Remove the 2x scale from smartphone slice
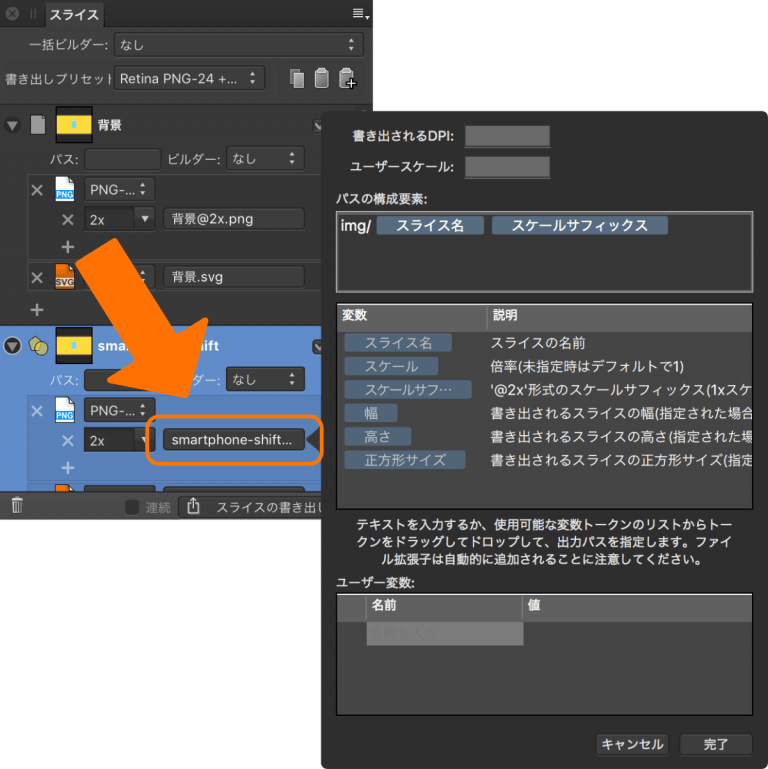This screenshot has width=768, height=769. 68,440
